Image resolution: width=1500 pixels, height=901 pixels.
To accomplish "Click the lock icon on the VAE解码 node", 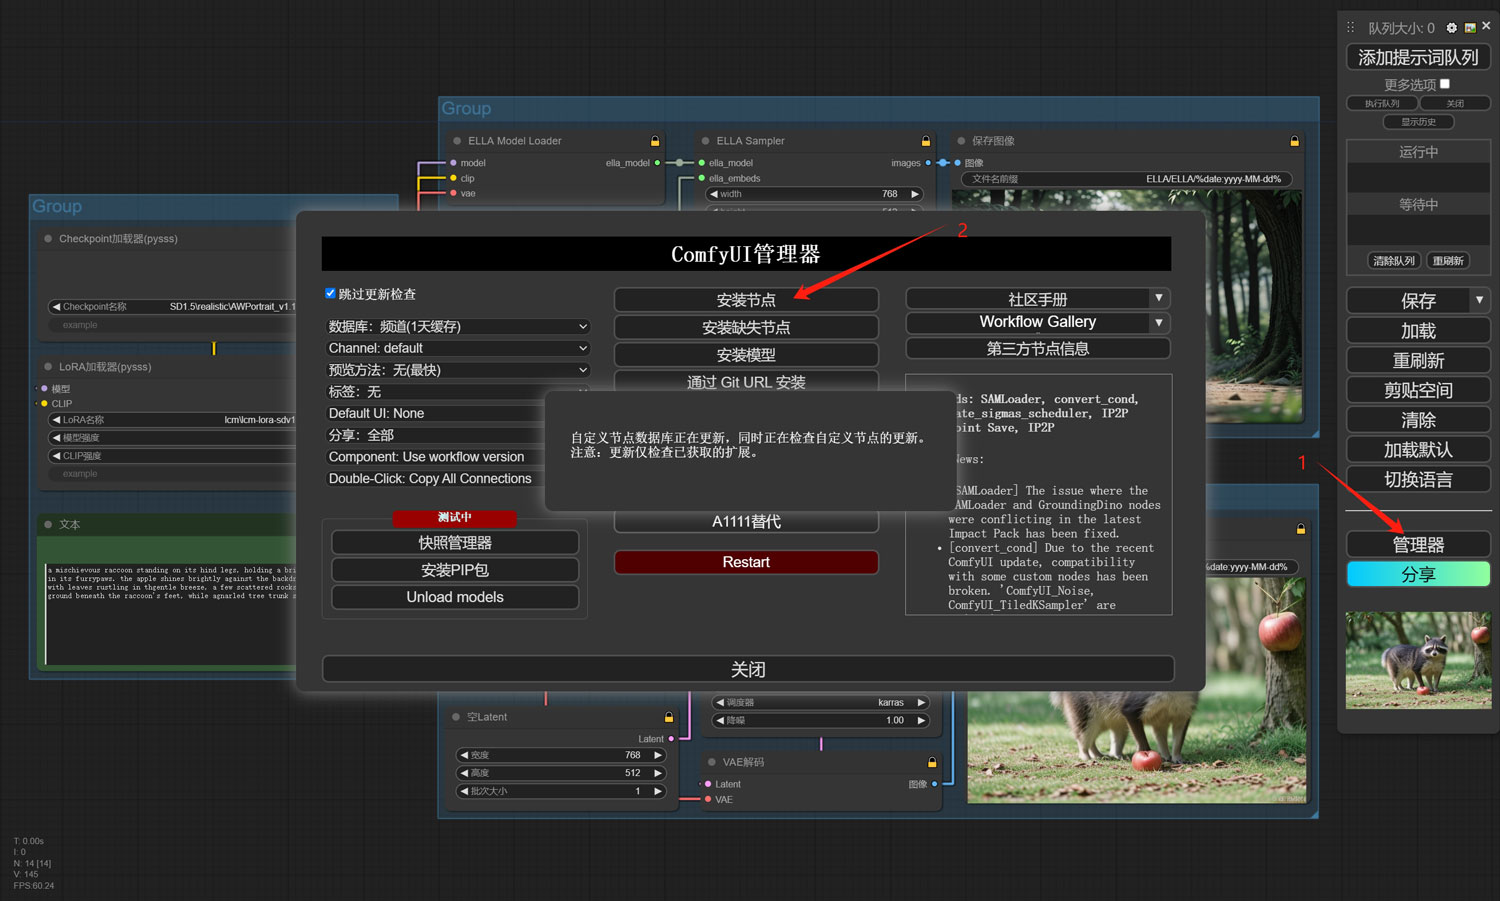I will [931, 761].
